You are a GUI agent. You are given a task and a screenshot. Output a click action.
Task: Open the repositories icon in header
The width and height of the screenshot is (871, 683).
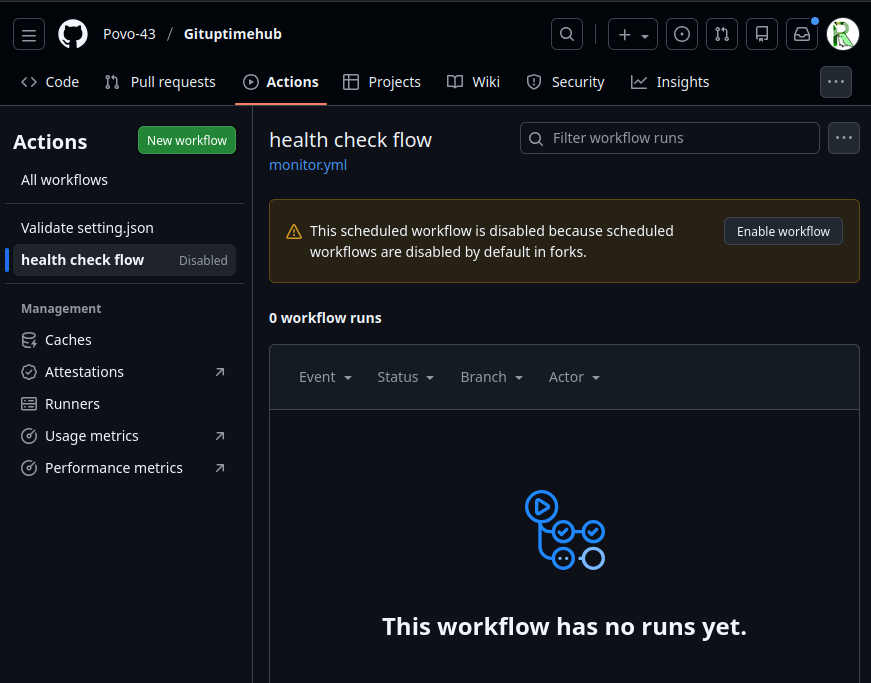click(762, 34)
